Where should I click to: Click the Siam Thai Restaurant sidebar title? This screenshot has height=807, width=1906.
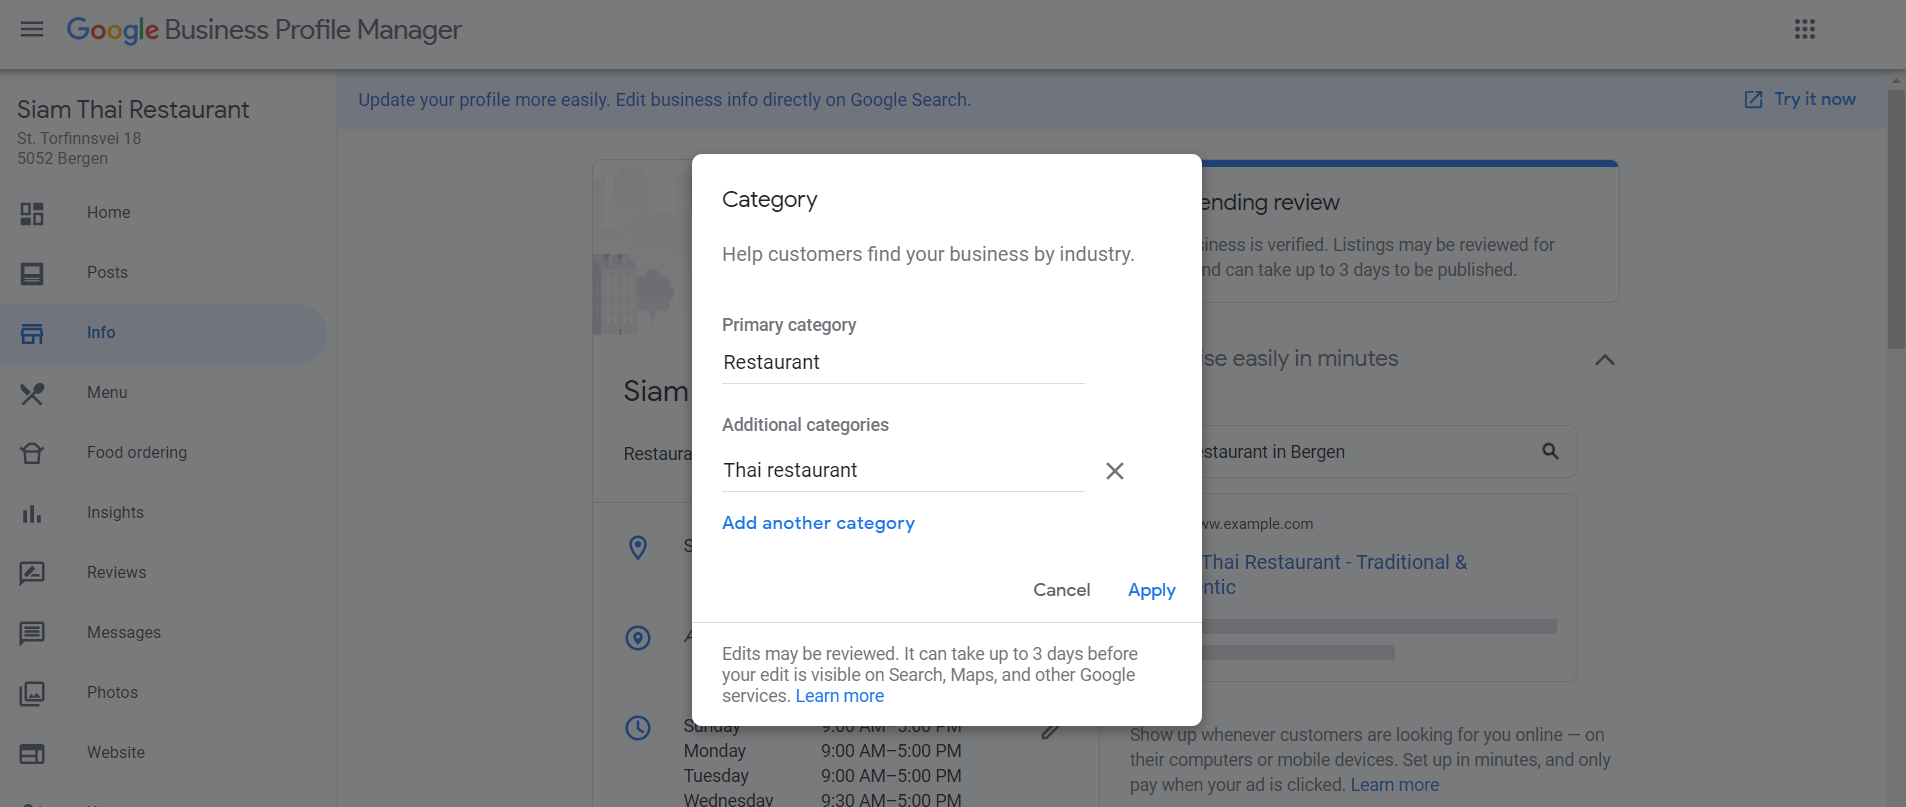click(x=133, y=110)
